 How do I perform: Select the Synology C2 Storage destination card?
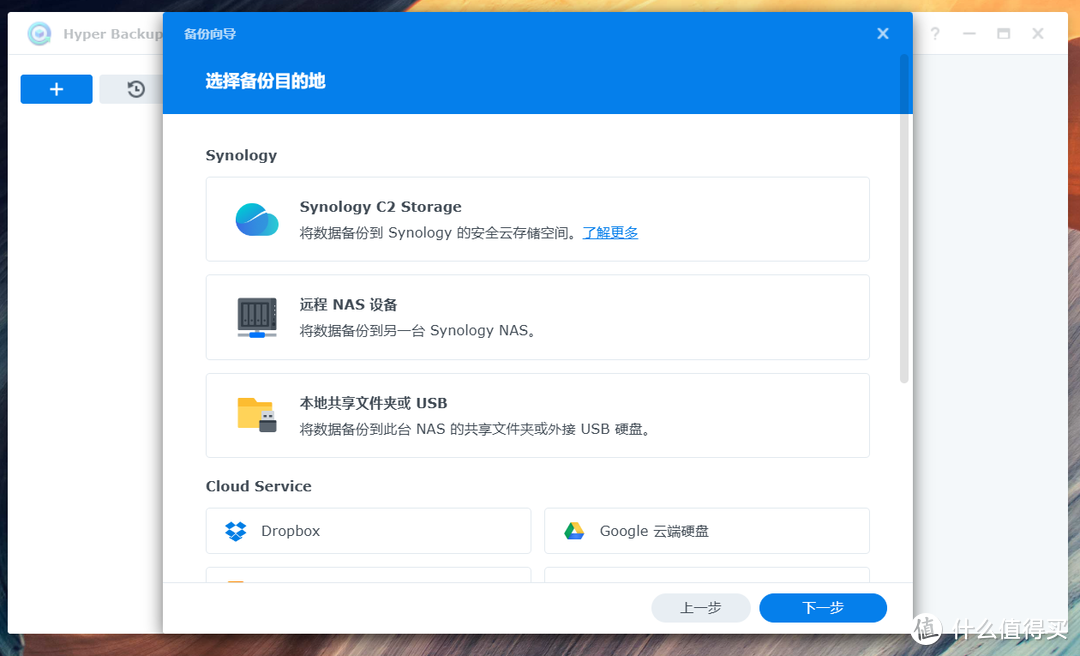(x=537, y=219)
